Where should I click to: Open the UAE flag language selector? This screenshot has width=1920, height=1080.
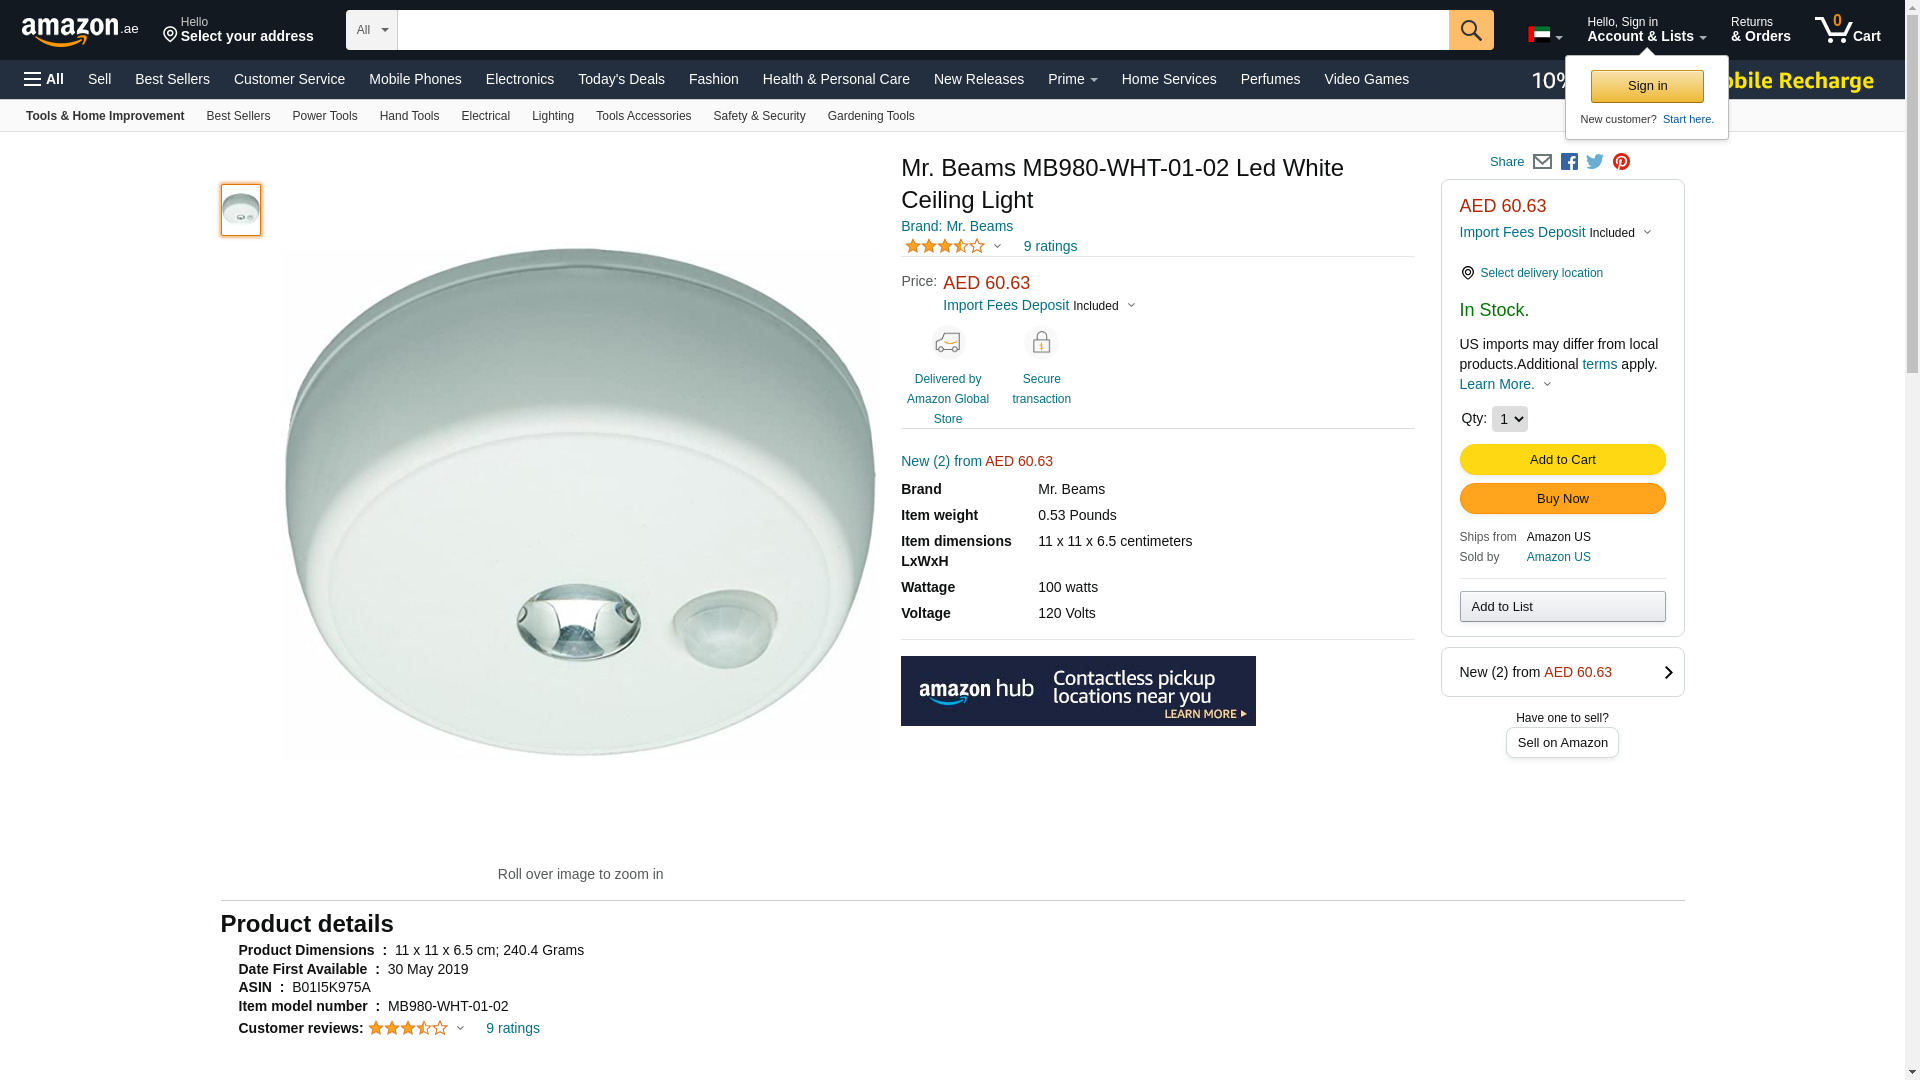[1544, 36]
